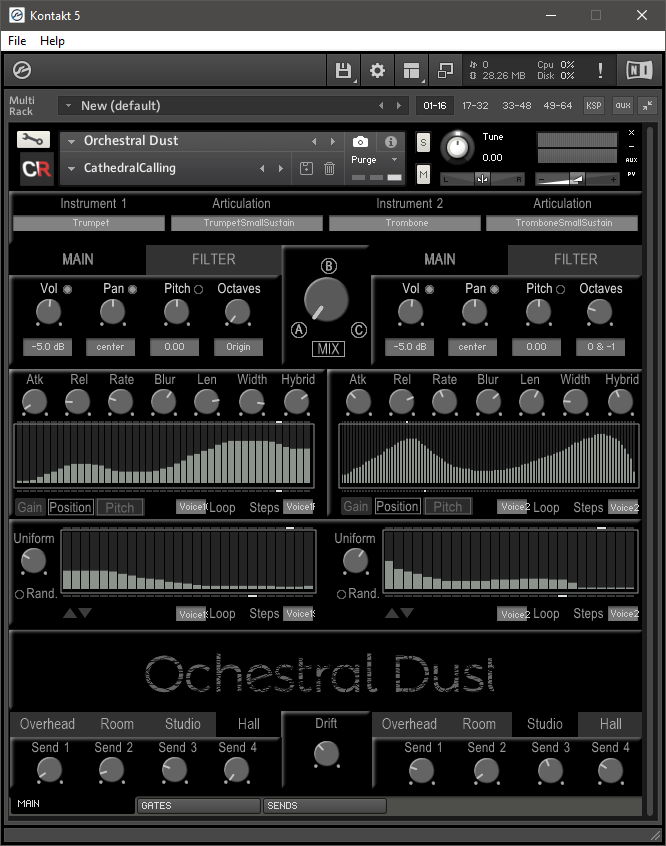666x846 pixels.
Task: Open CathedralCalling snapshot dropdown arrow
Action: point(71,169)
